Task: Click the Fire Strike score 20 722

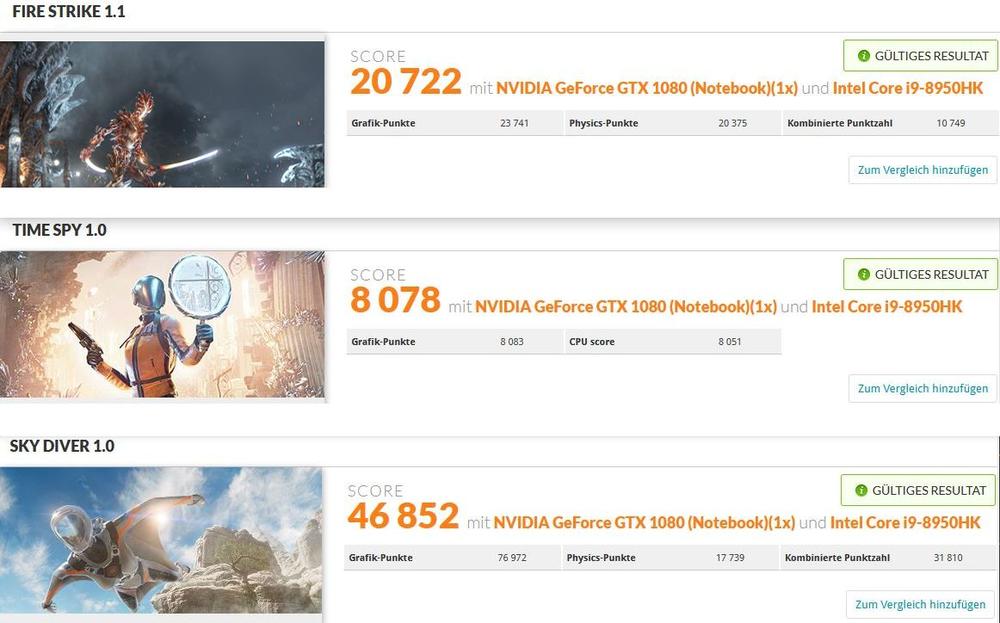Action: (406, 82)
